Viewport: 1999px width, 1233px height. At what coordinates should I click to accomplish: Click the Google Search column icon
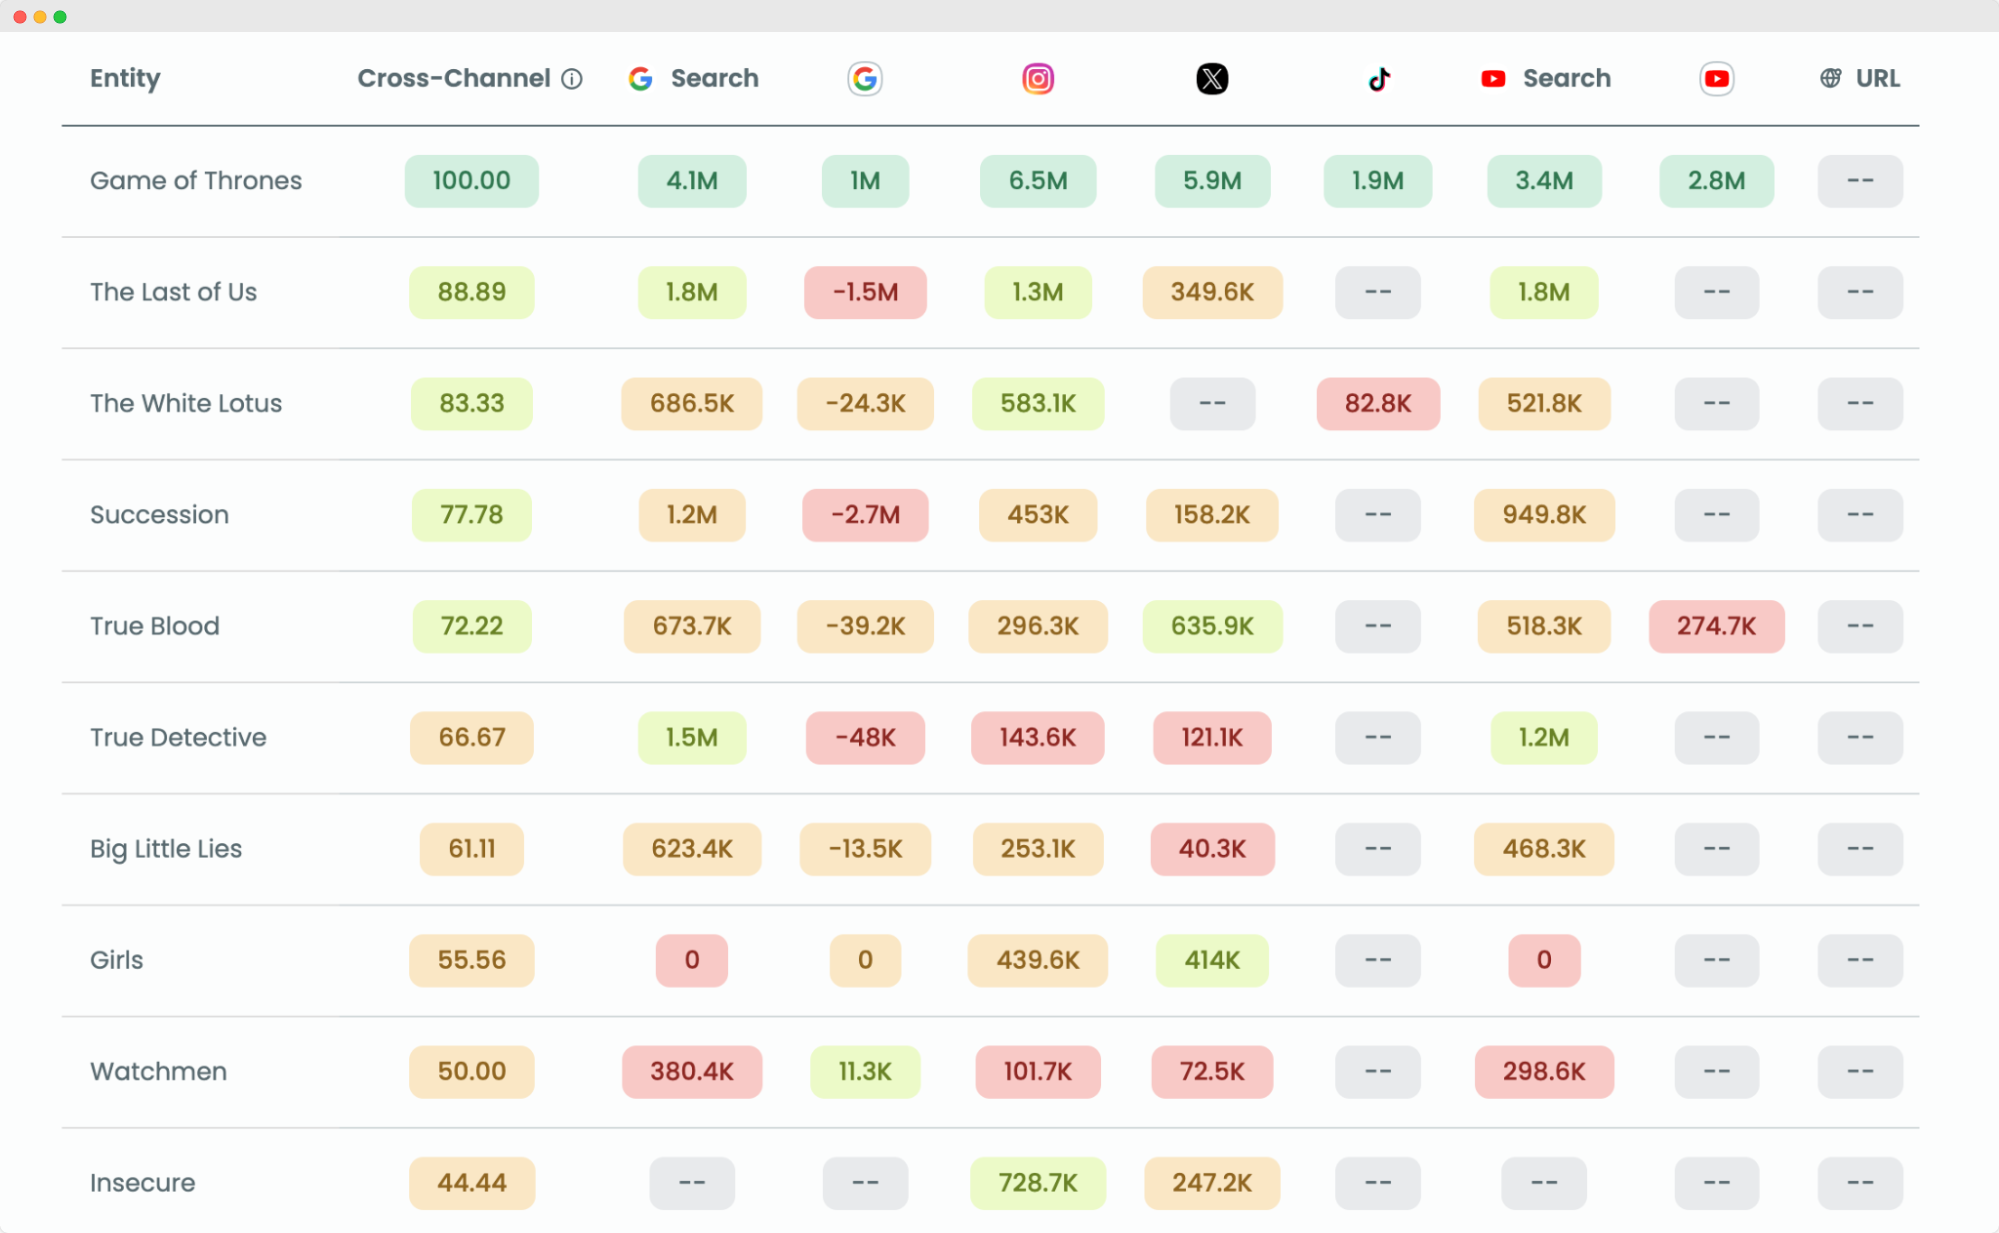pos(641,79)
